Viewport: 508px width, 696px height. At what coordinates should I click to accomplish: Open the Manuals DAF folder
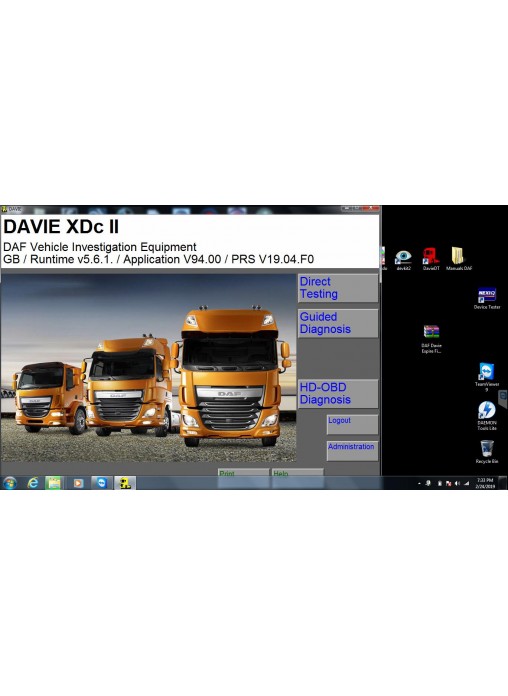point(459,259)
